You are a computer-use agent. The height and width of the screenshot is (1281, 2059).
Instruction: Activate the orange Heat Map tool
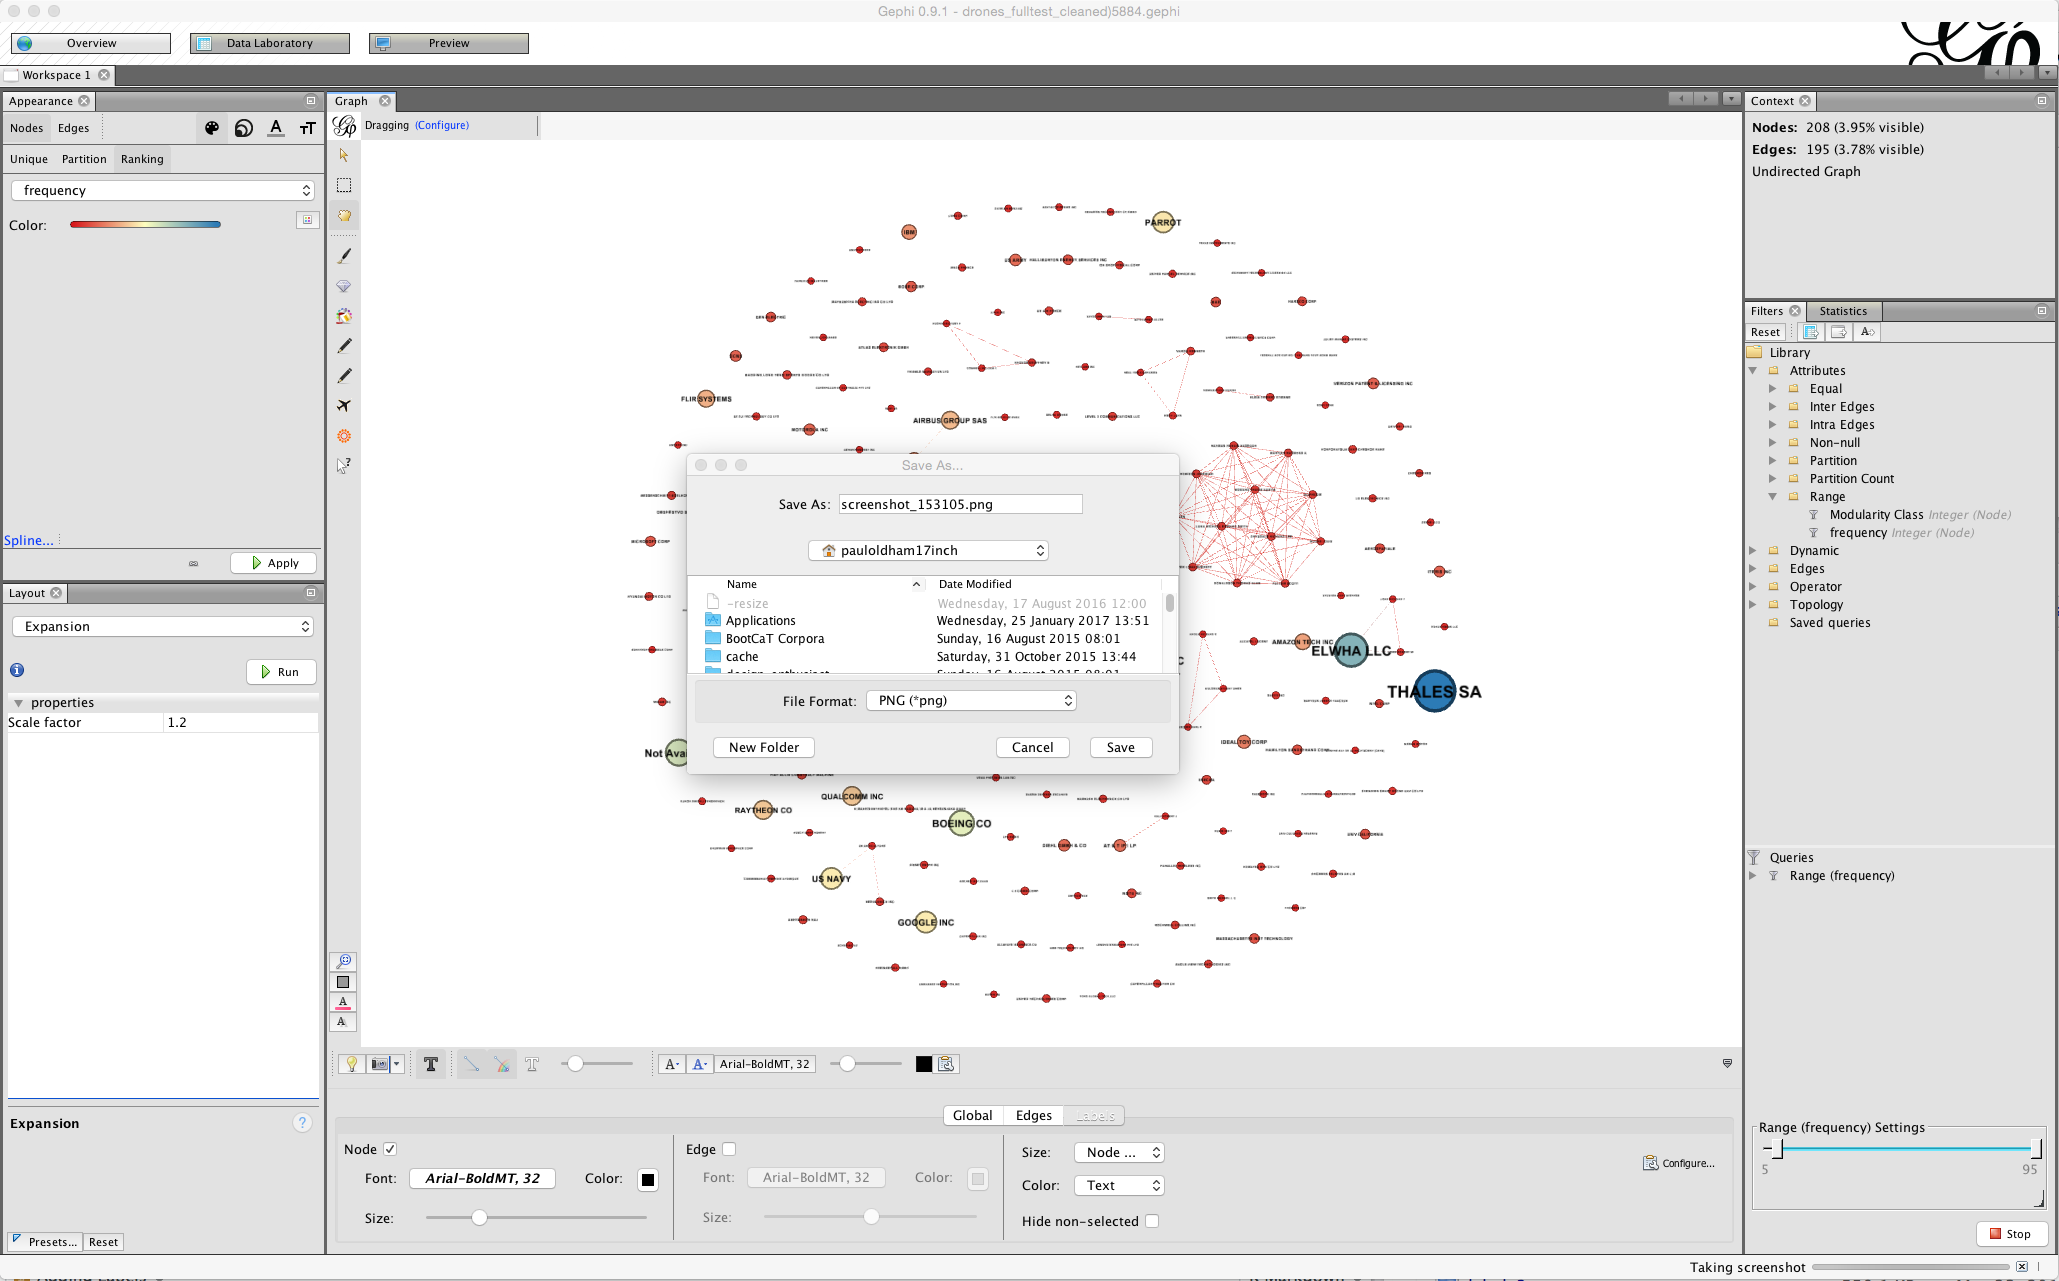tap(344, 436)
